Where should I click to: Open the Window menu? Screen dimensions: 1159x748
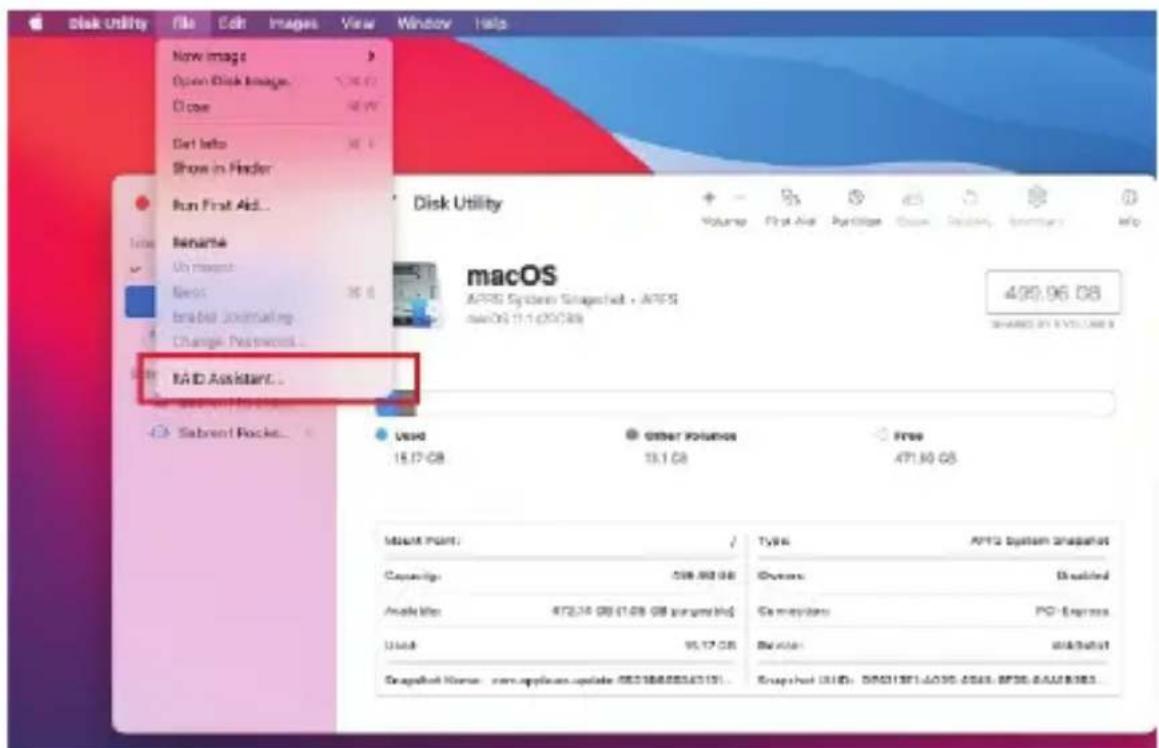click(x=424, y=23)
